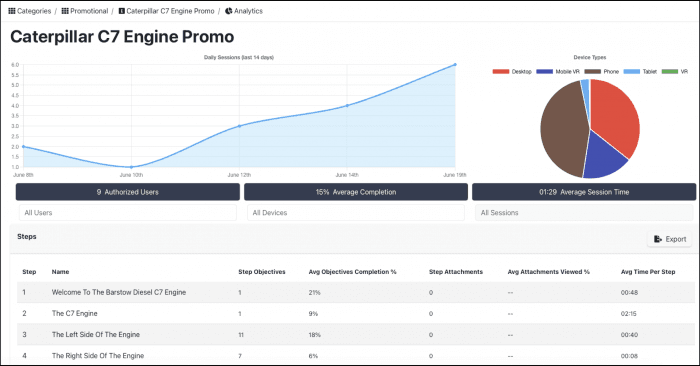Screen dimensions: 700x366
Task: Click the June 12th data point on chart
Action: pos(239,126)
